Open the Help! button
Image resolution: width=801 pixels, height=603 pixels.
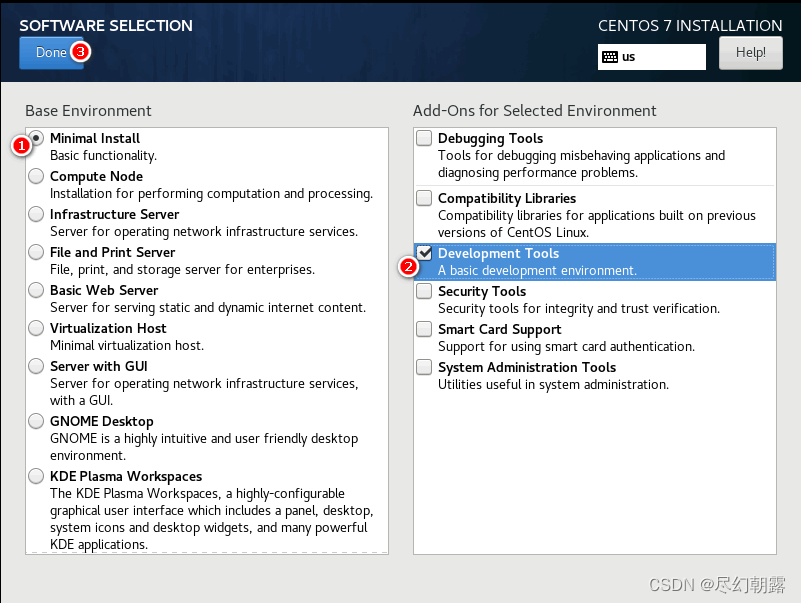[x=750, y=53]
